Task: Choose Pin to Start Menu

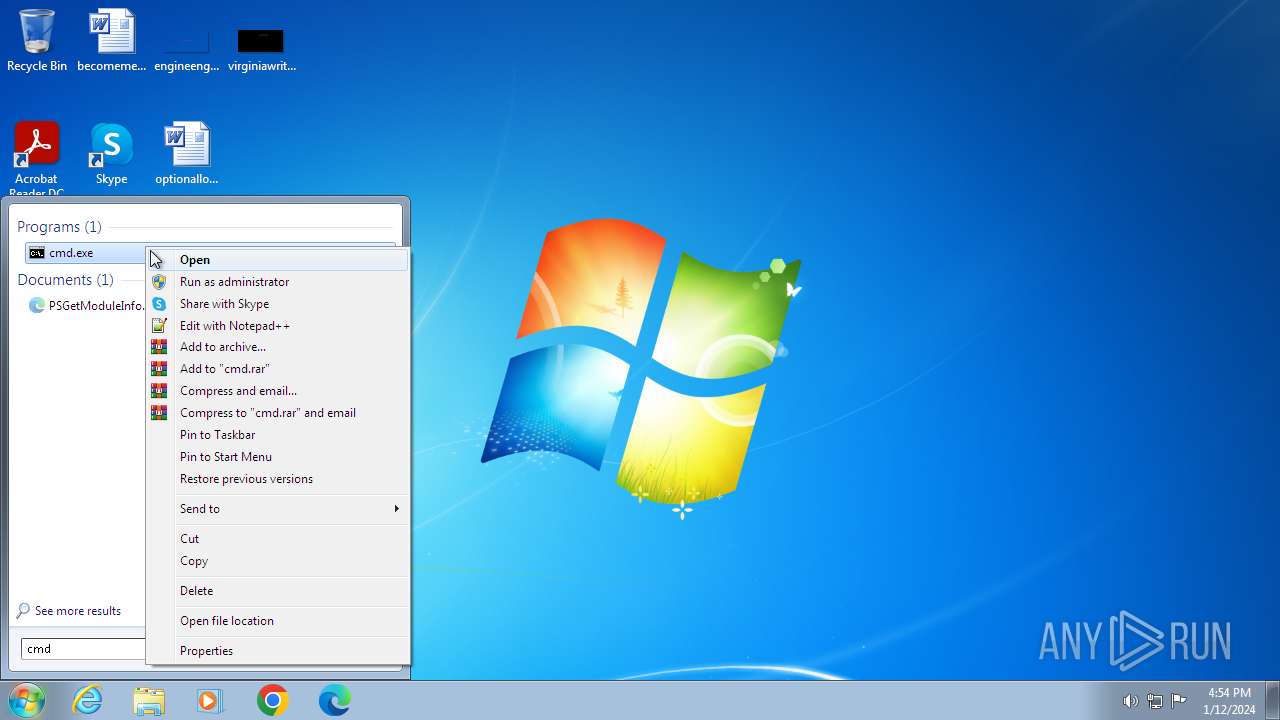Action: [278, 457]
